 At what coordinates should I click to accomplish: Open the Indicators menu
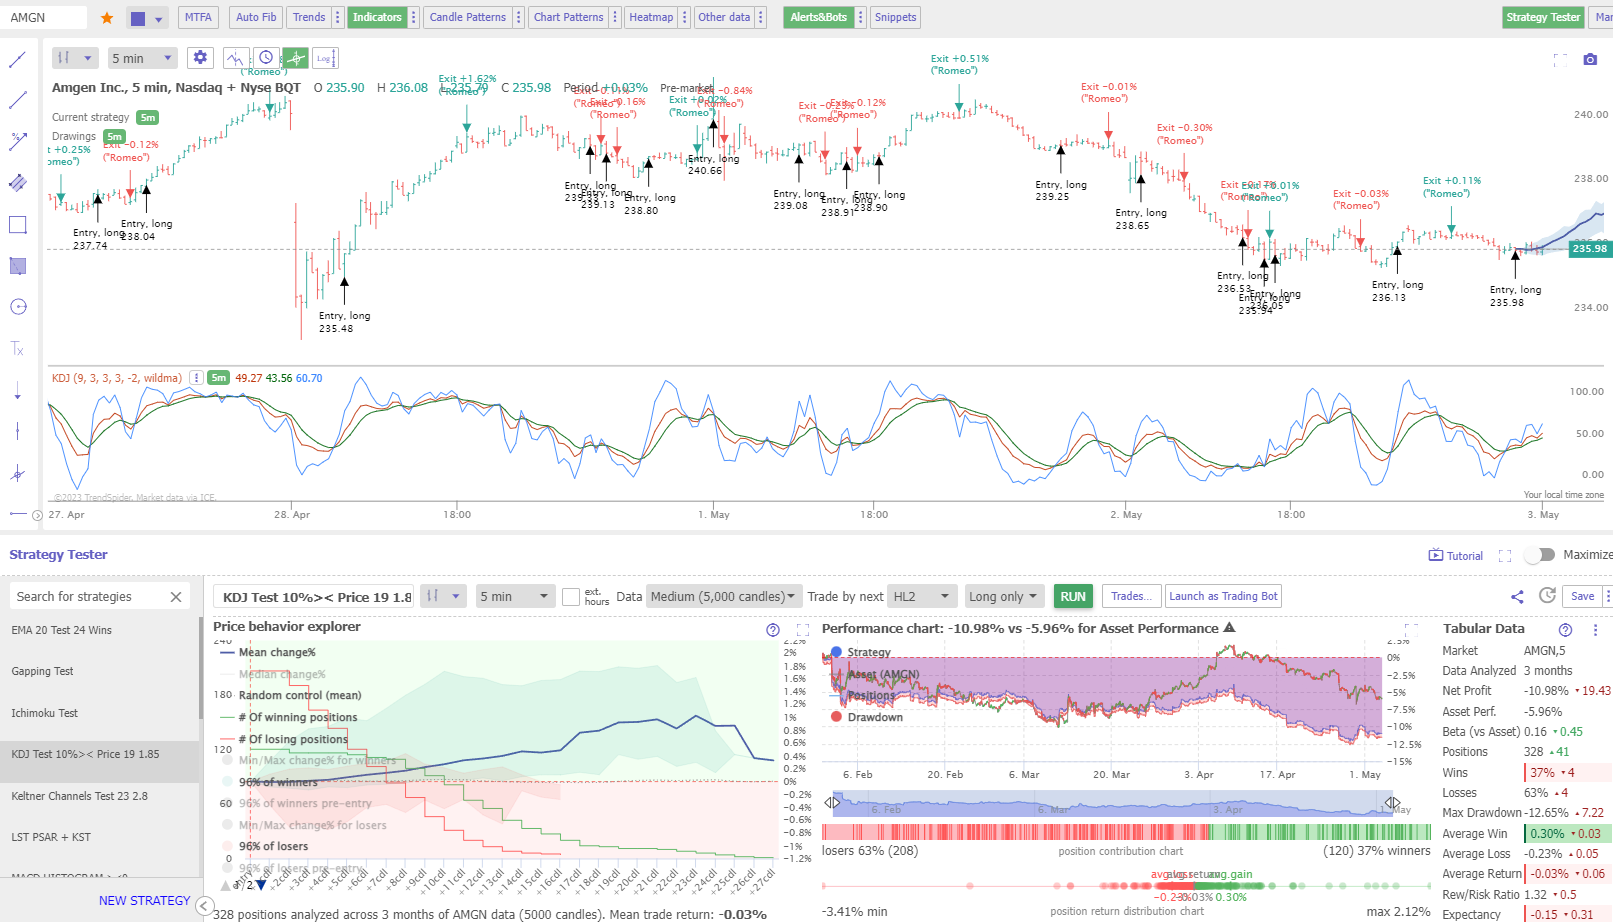[x=378, y=17]
